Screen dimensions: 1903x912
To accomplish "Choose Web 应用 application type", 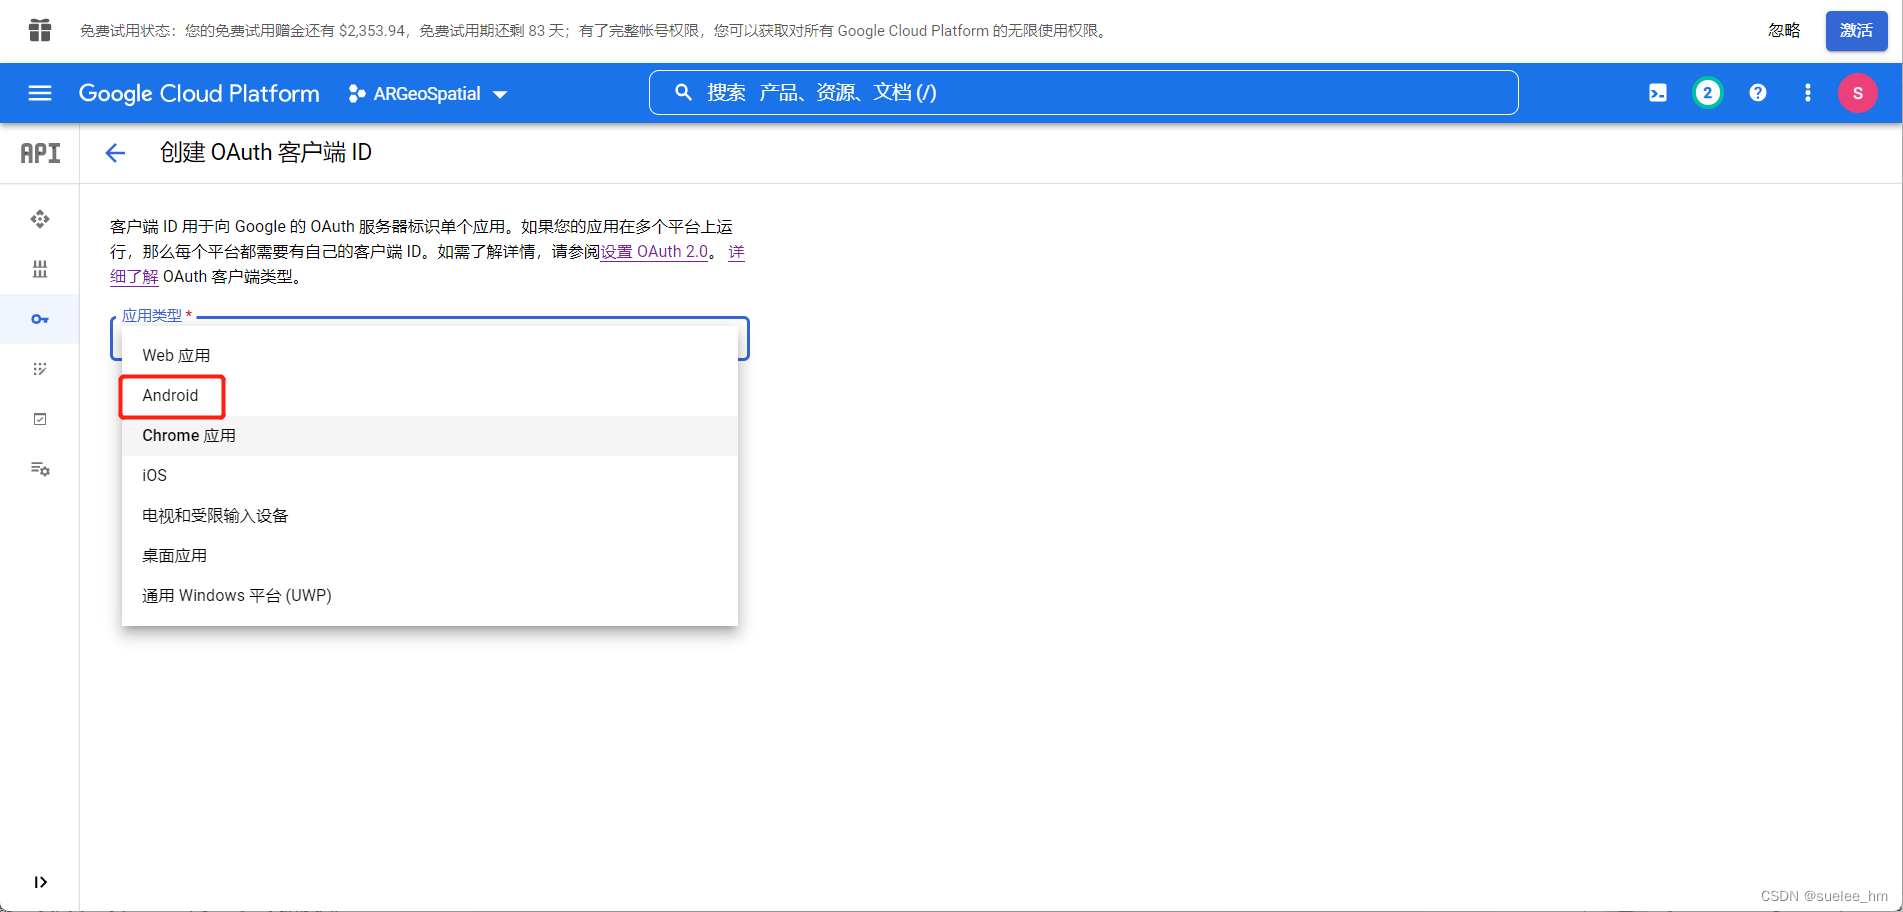I will click(x=430, y=356).
